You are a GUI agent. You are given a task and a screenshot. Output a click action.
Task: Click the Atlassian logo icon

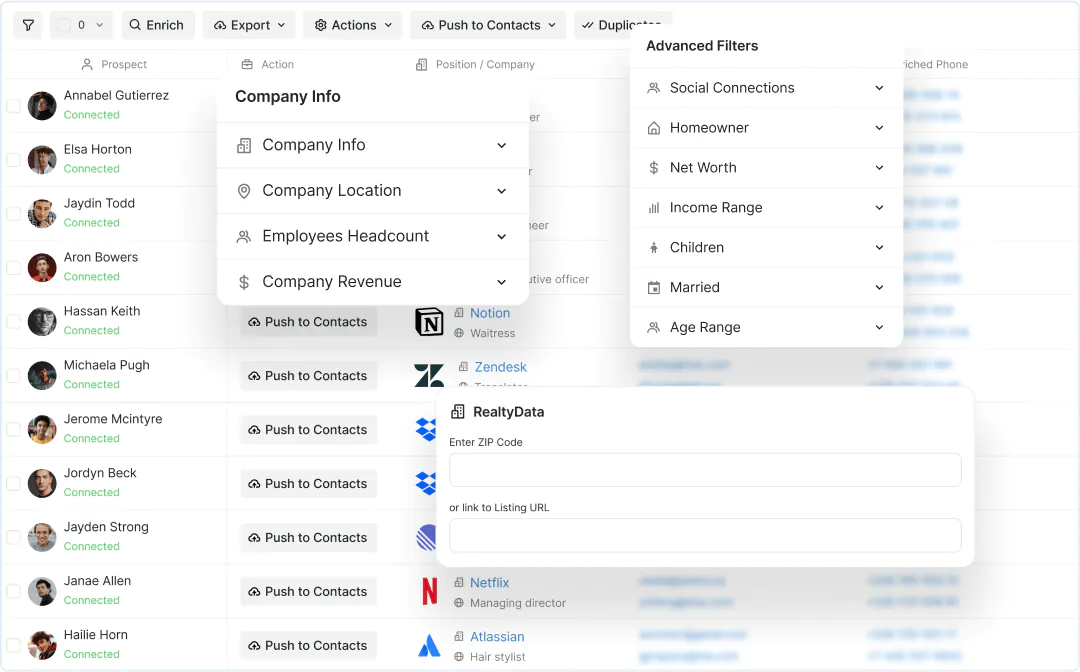tap(429, 646)
